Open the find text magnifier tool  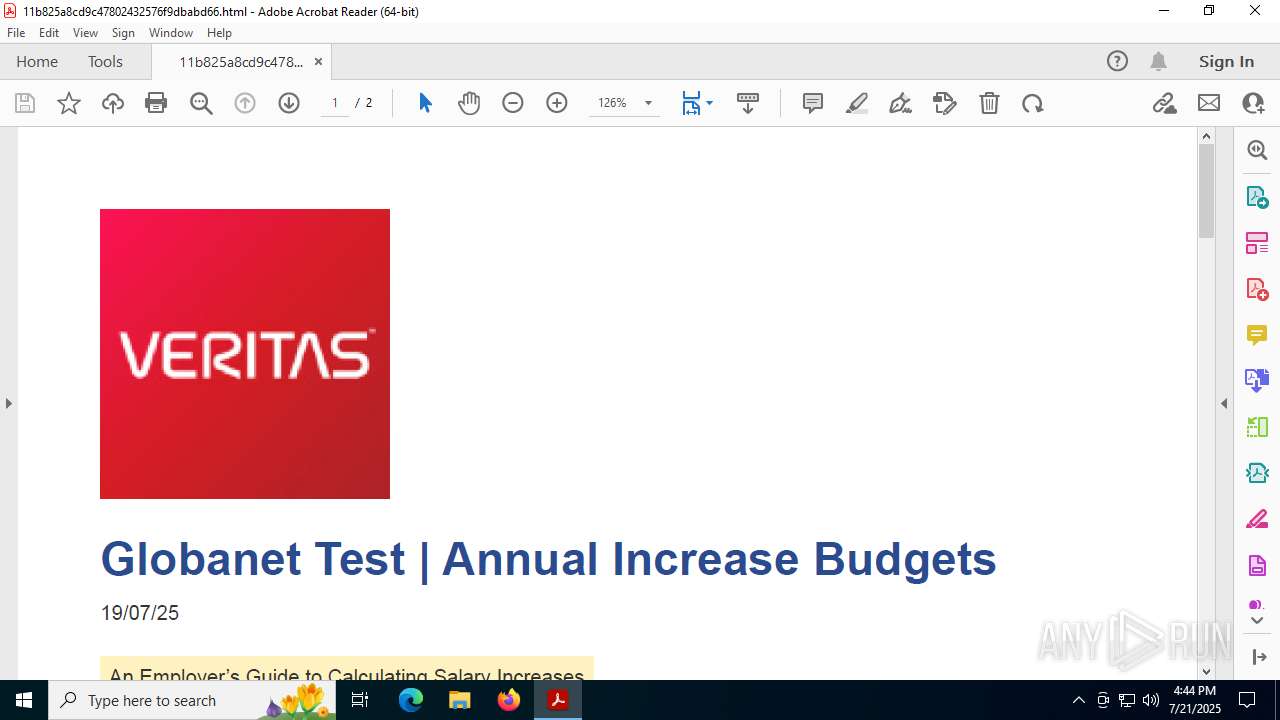pyautogui.click(x=201, y=103)
